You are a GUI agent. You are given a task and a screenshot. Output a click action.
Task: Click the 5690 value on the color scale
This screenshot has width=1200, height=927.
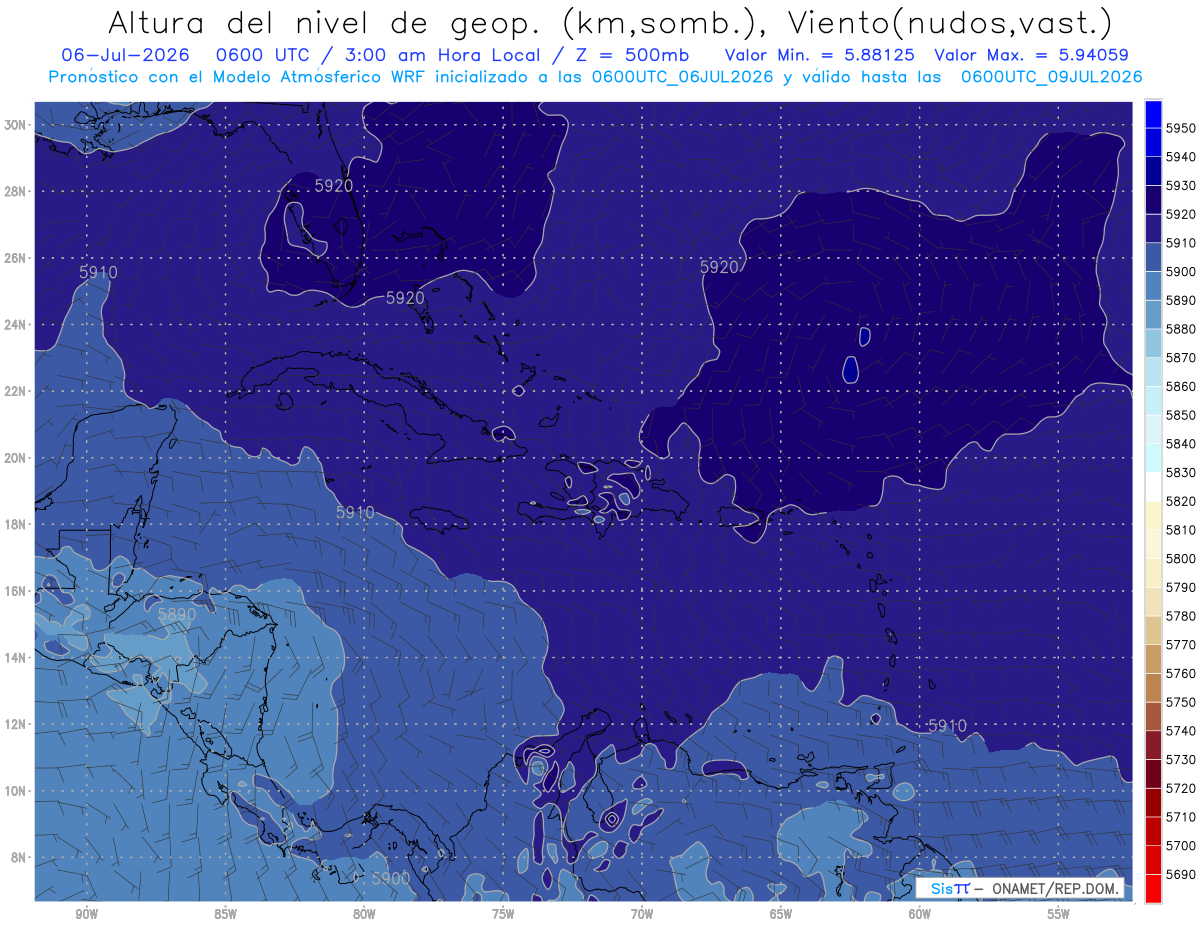pyautogui.click(x=1180, y=874)
